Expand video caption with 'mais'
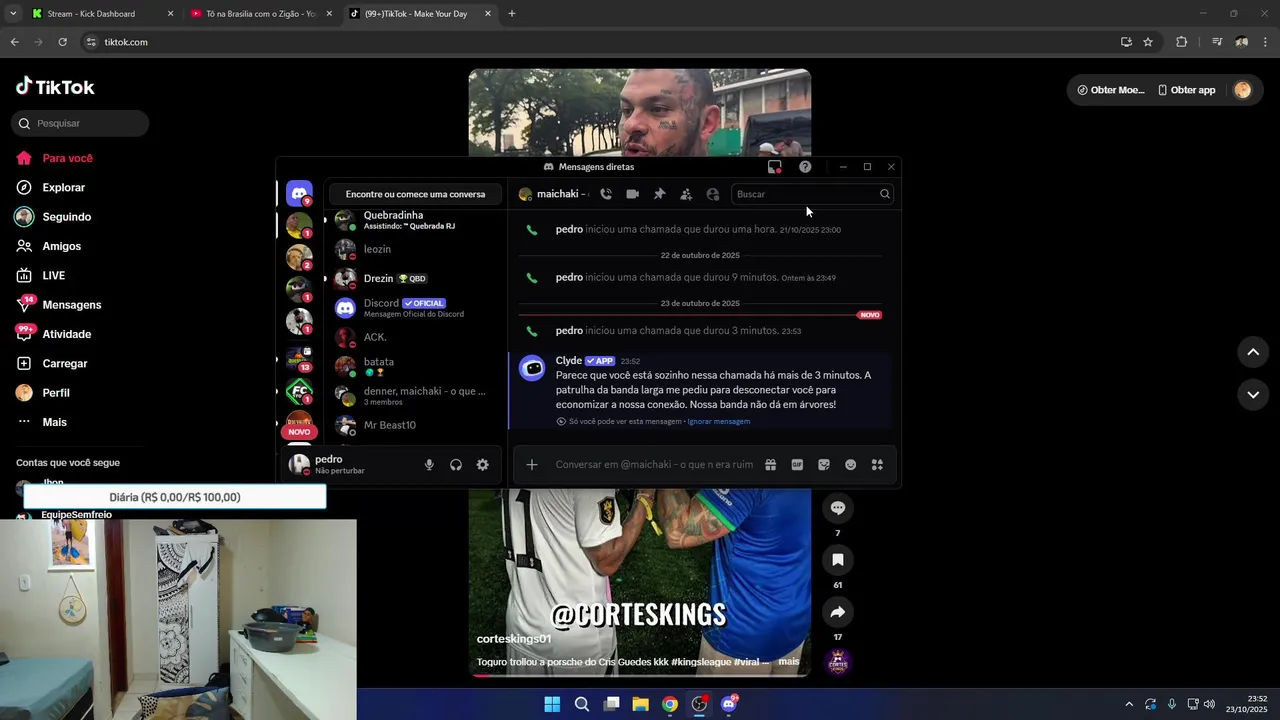Screen dimensions: 1280x720 (x=789, y=661)
